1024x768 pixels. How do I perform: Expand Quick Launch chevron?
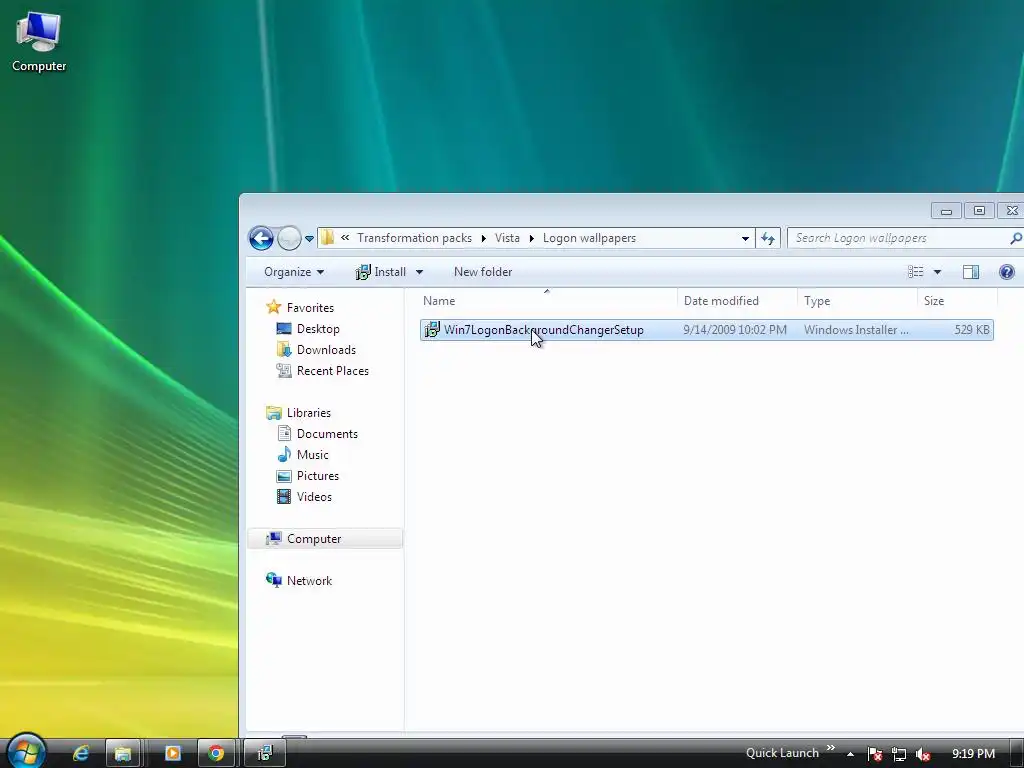[x=831, y=748]
